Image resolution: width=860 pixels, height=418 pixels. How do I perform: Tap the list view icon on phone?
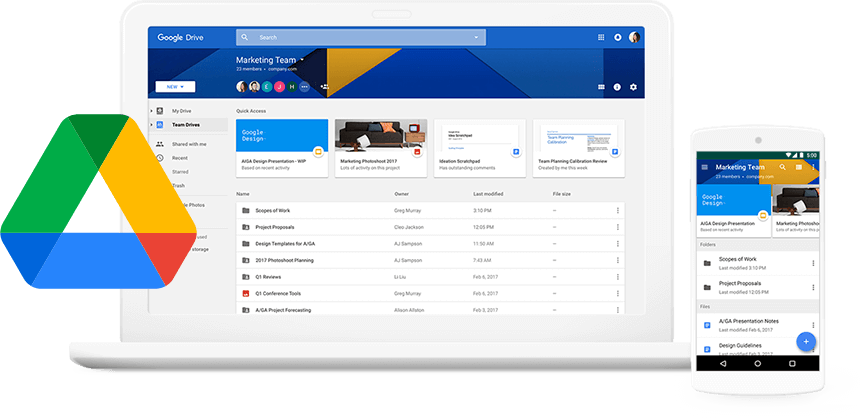799,167
